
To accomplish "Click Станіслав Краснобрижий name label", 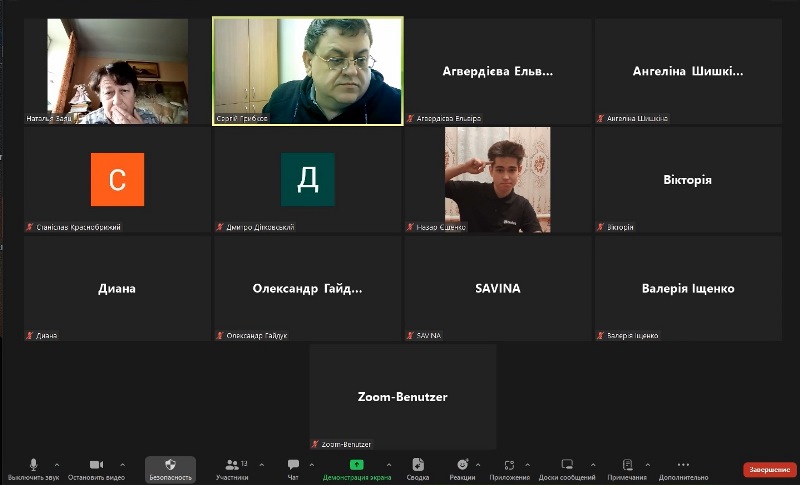I will point(79,227).
